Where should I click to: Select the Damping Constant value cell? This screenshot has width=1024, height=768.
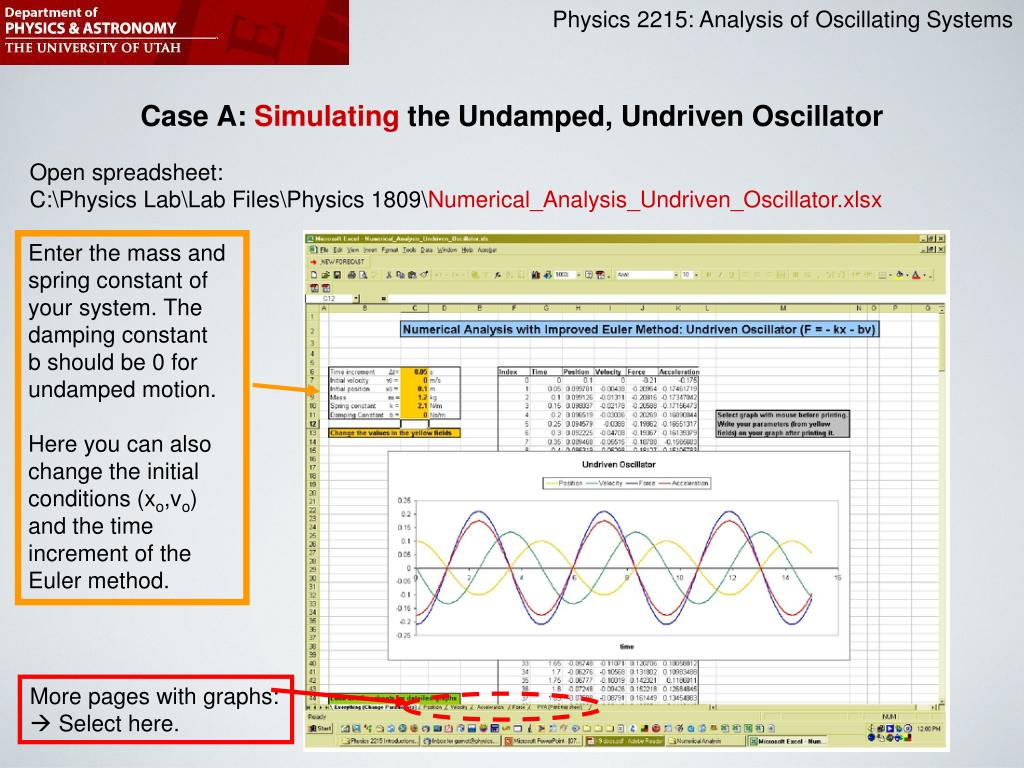[413, 415]
